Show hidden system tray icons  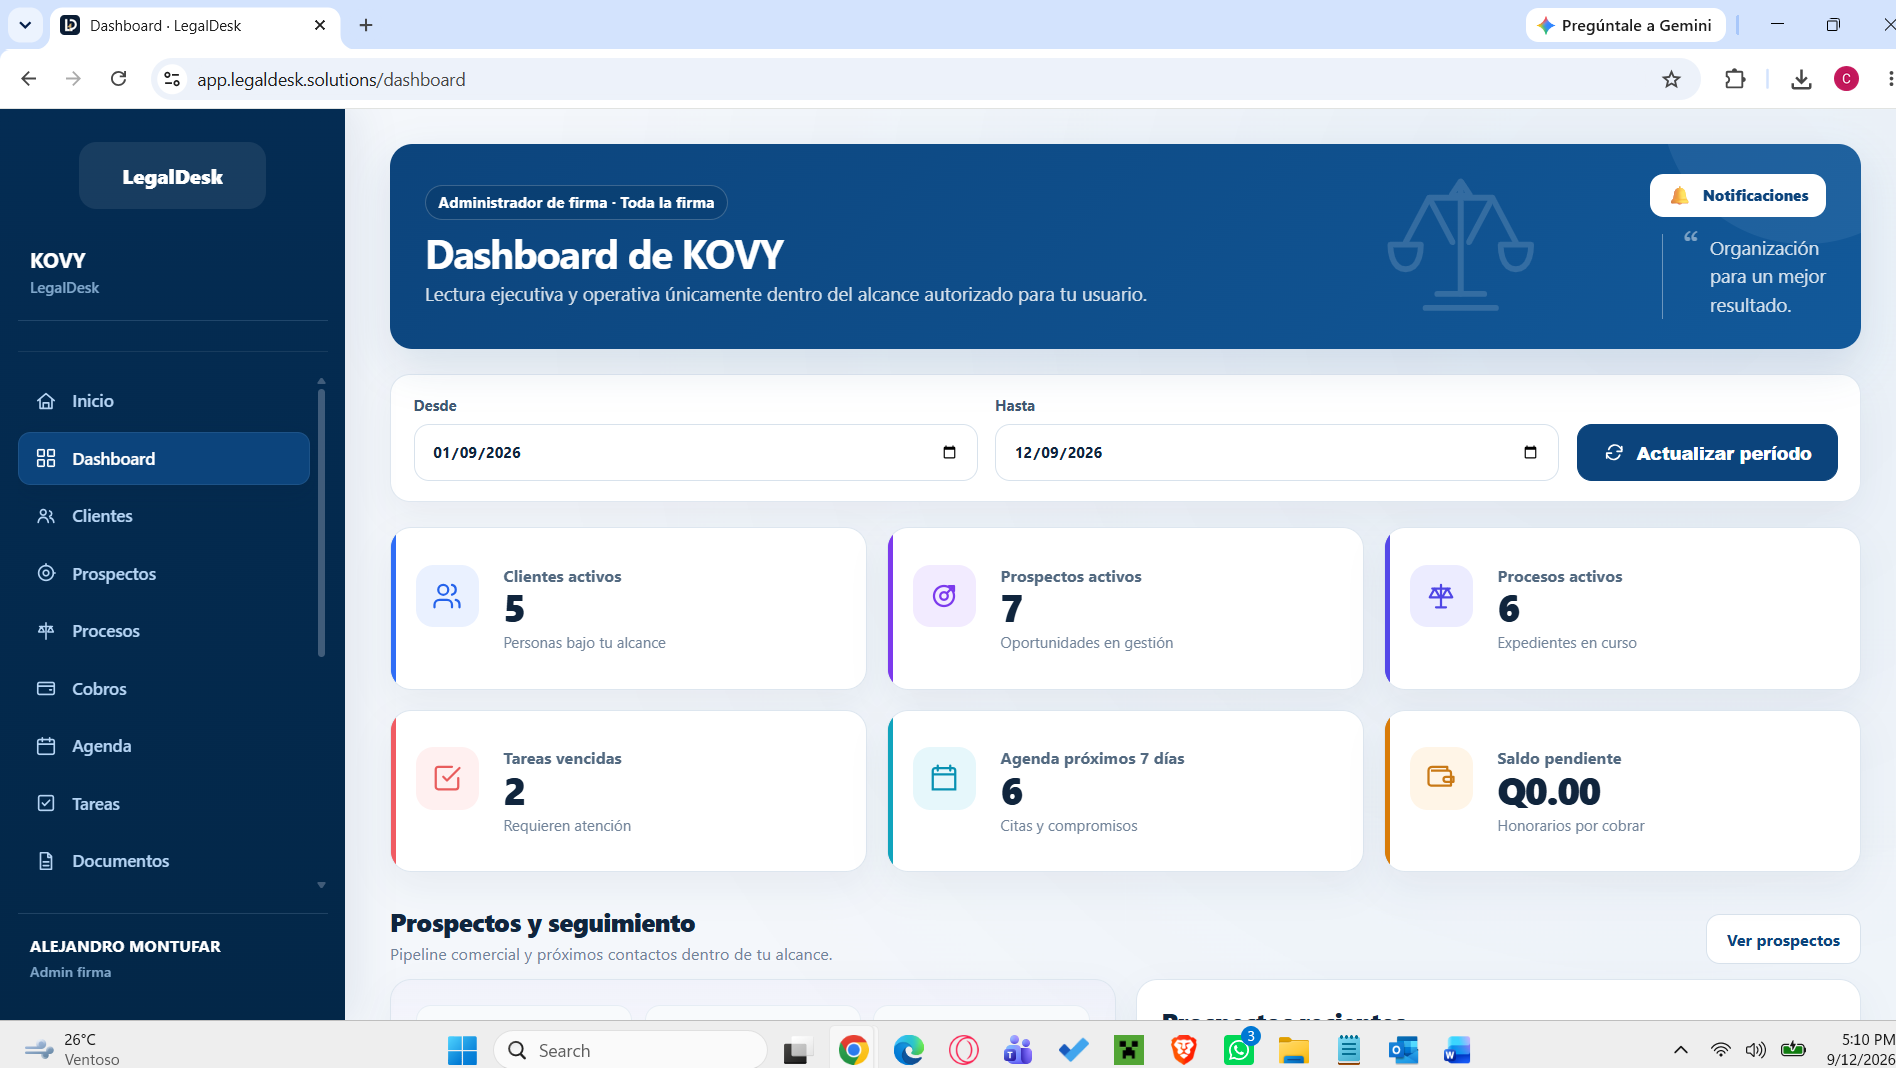pyautogui.click(x=1680, y=1050)
